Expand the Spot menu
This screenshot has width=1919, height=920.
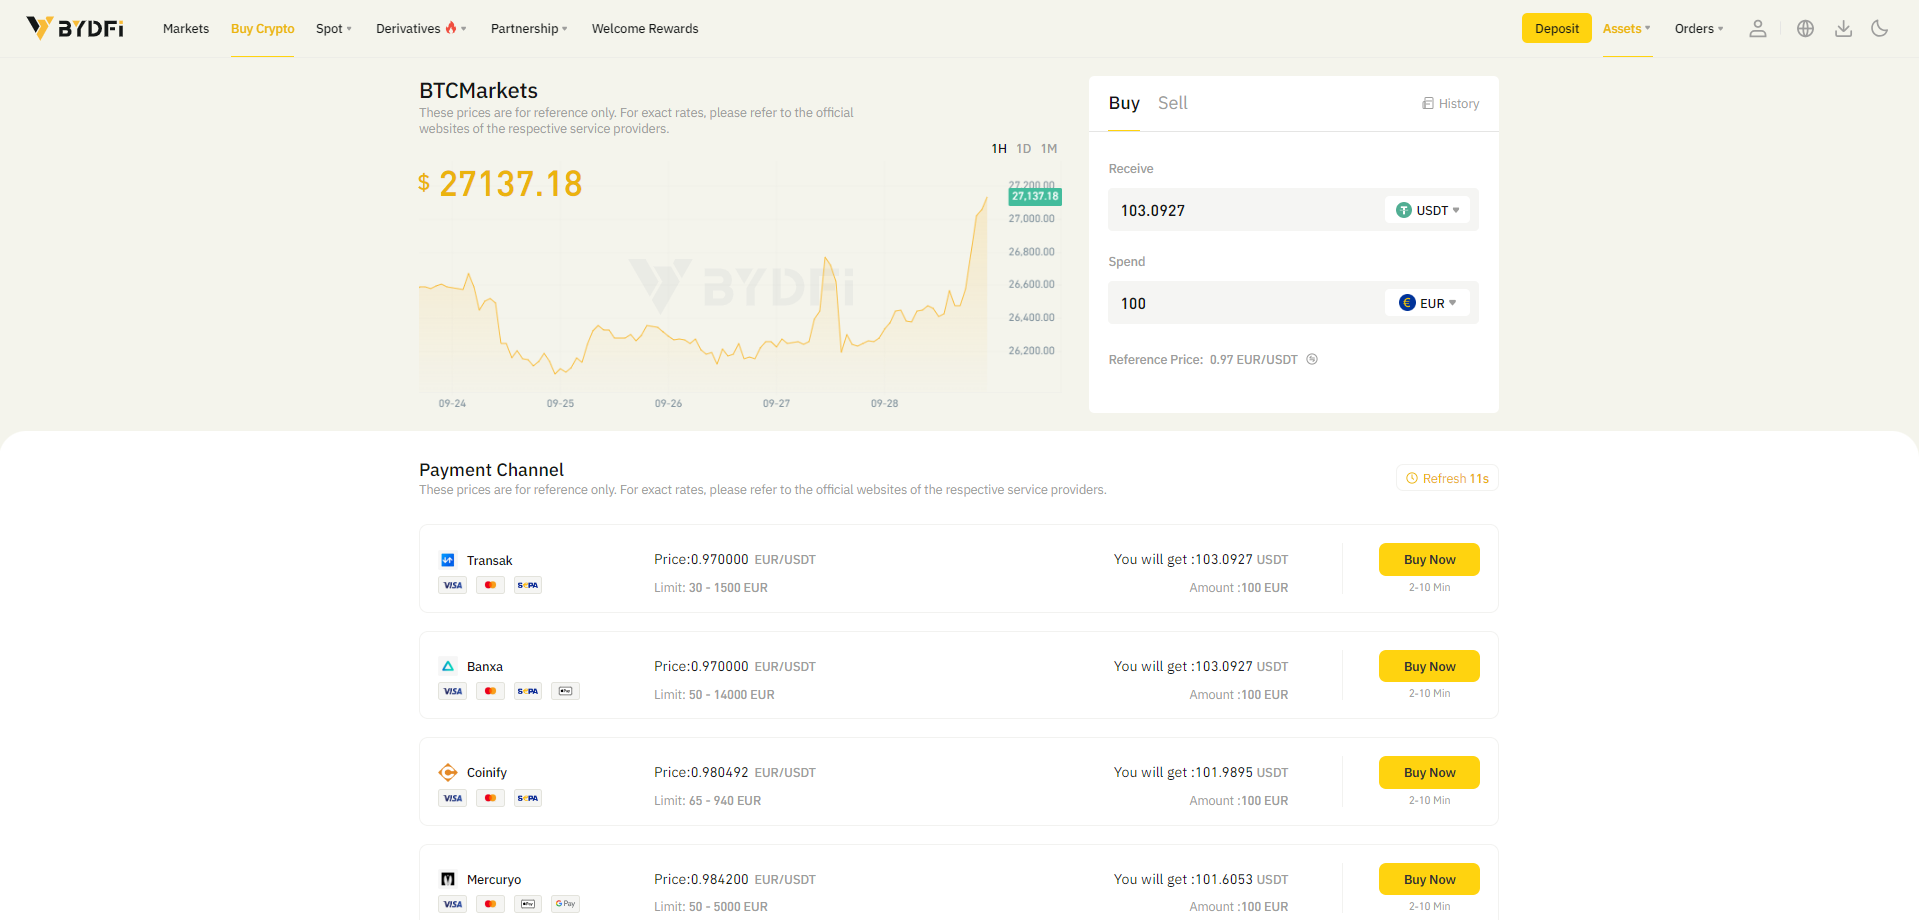pyautogui.click(x=334, y=29)
